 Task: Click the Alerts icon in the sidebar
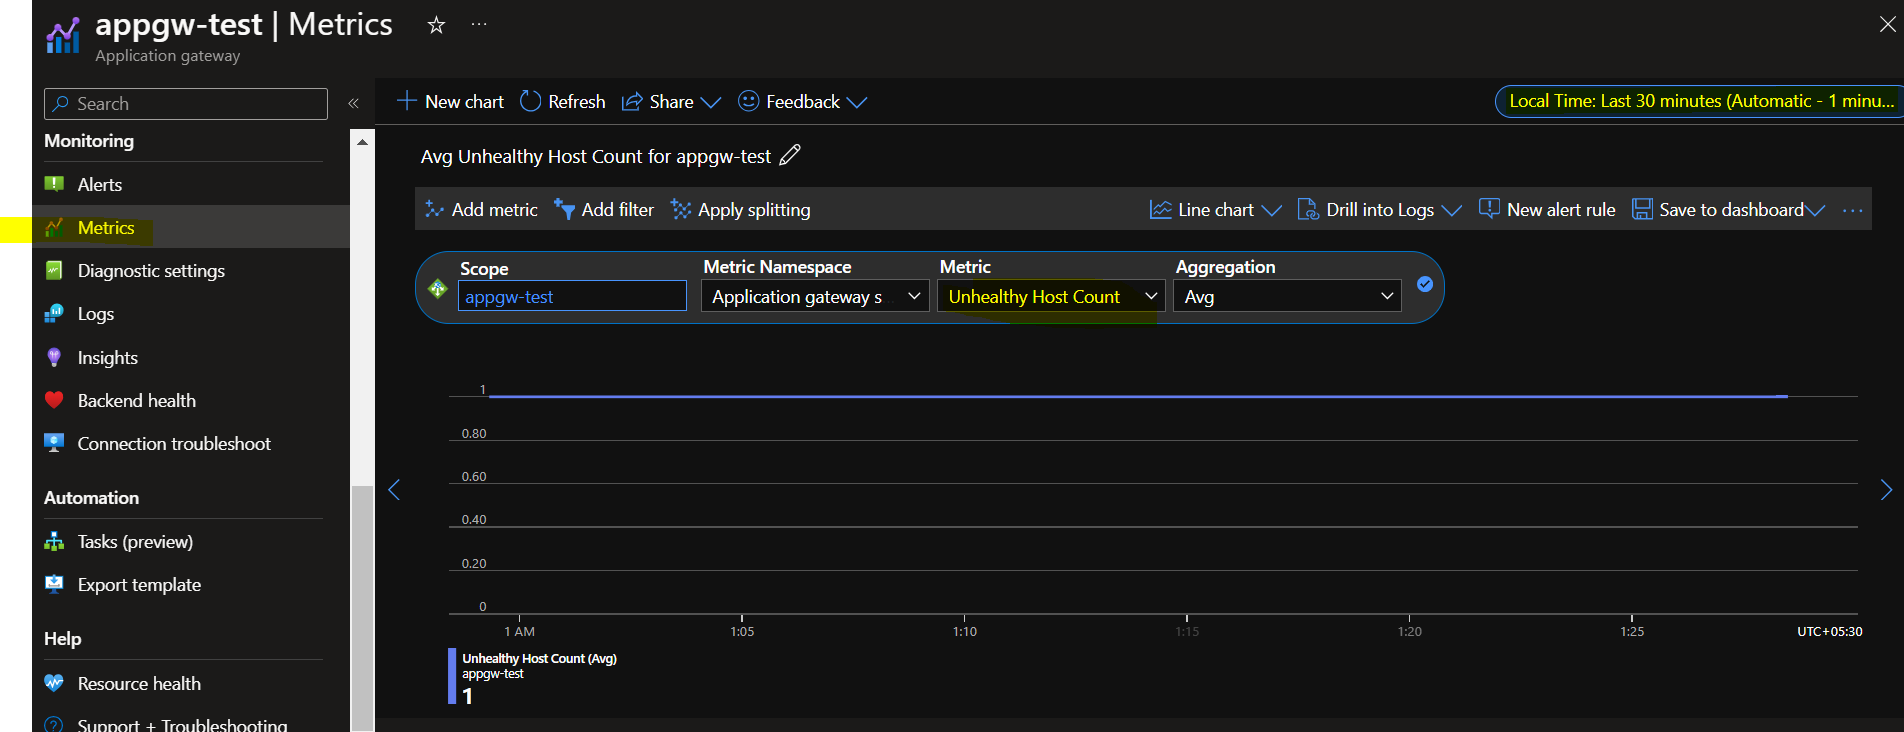[x=54, y=184]
